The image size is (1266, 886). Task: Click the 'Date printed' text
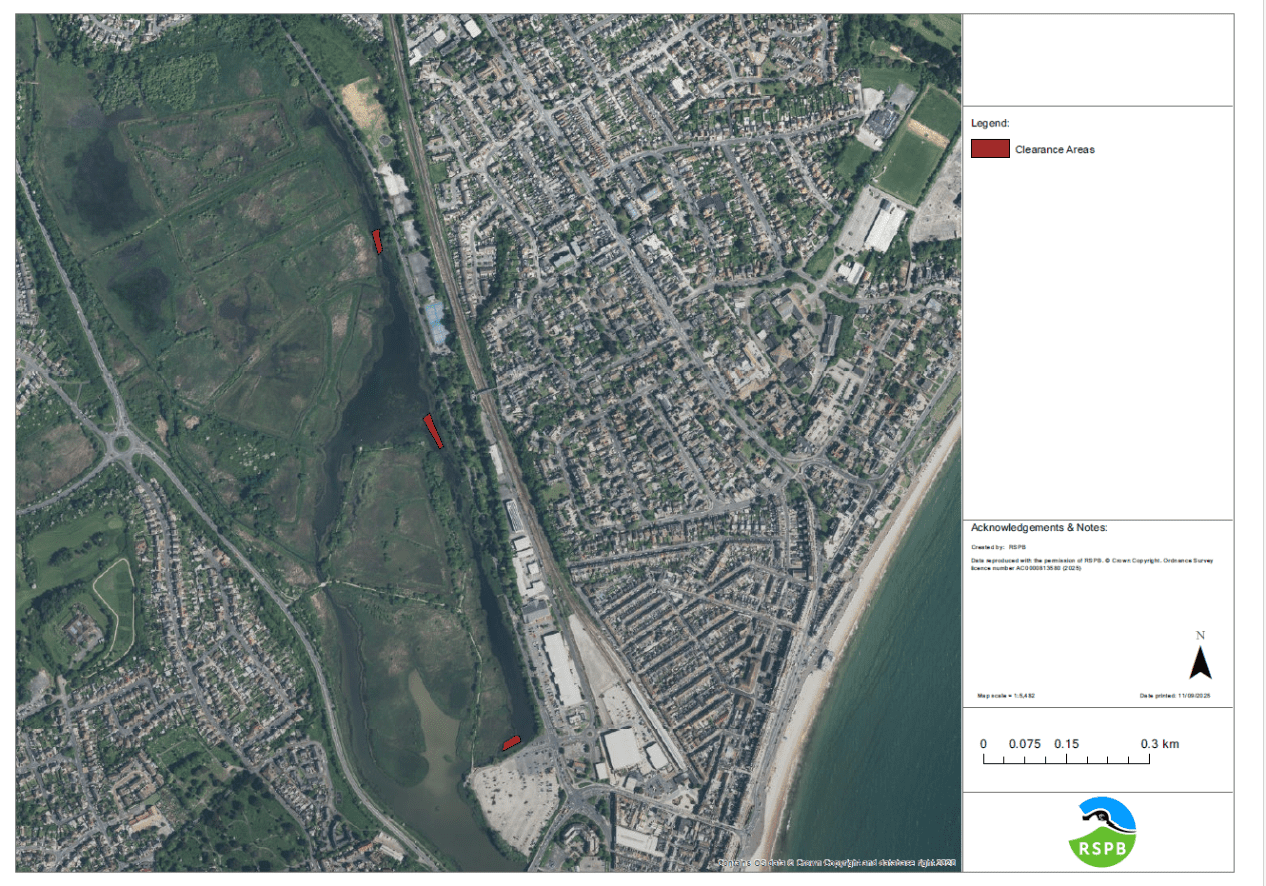tap(1174, 695)
